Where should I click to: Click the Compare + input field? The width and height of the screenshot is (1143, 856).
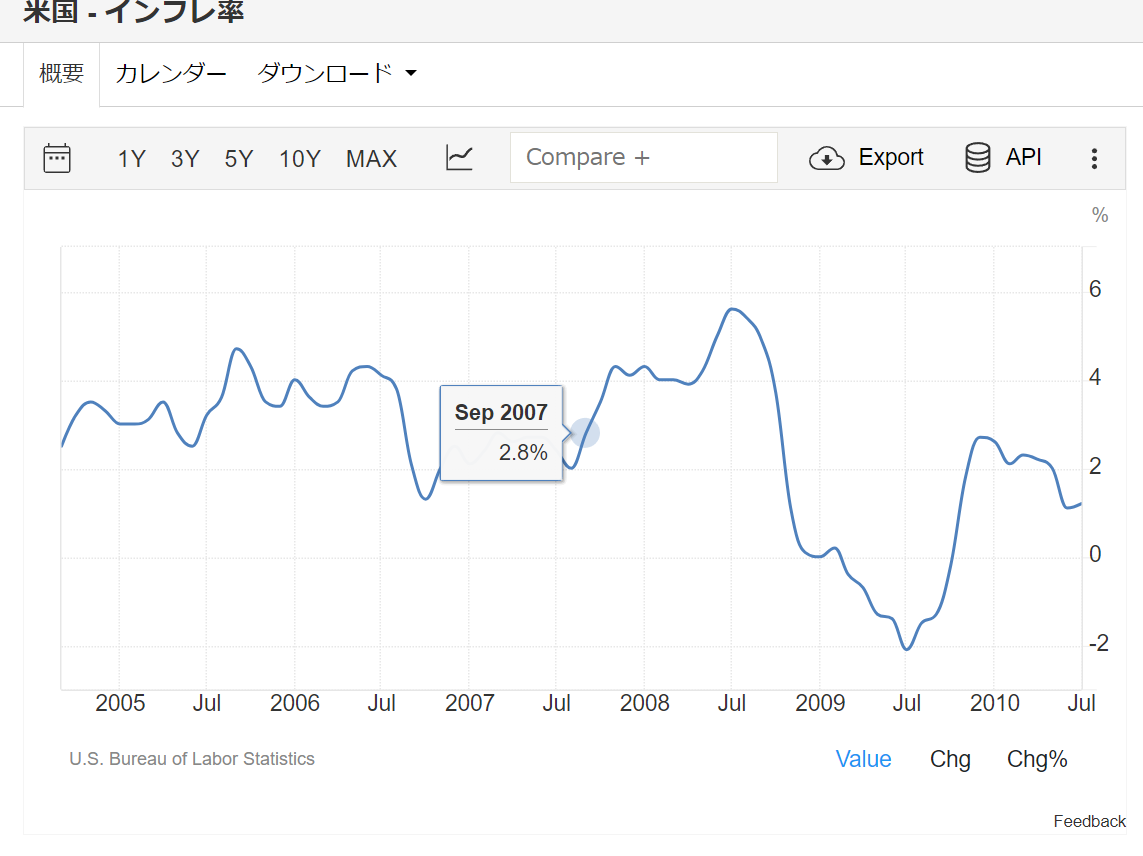(x=643, y=158)
